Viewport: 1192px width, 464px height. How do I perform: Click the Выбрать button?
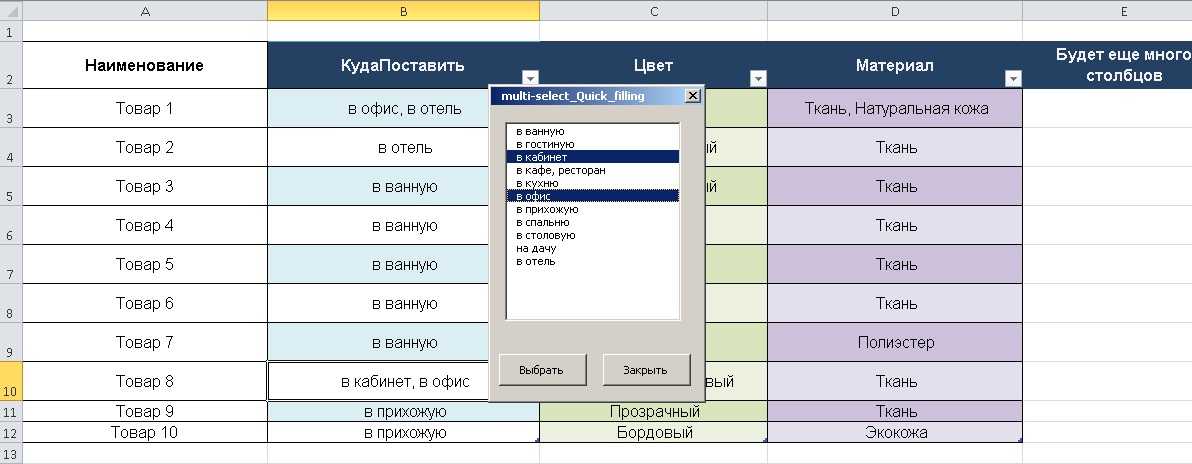(x=542, y=370)
